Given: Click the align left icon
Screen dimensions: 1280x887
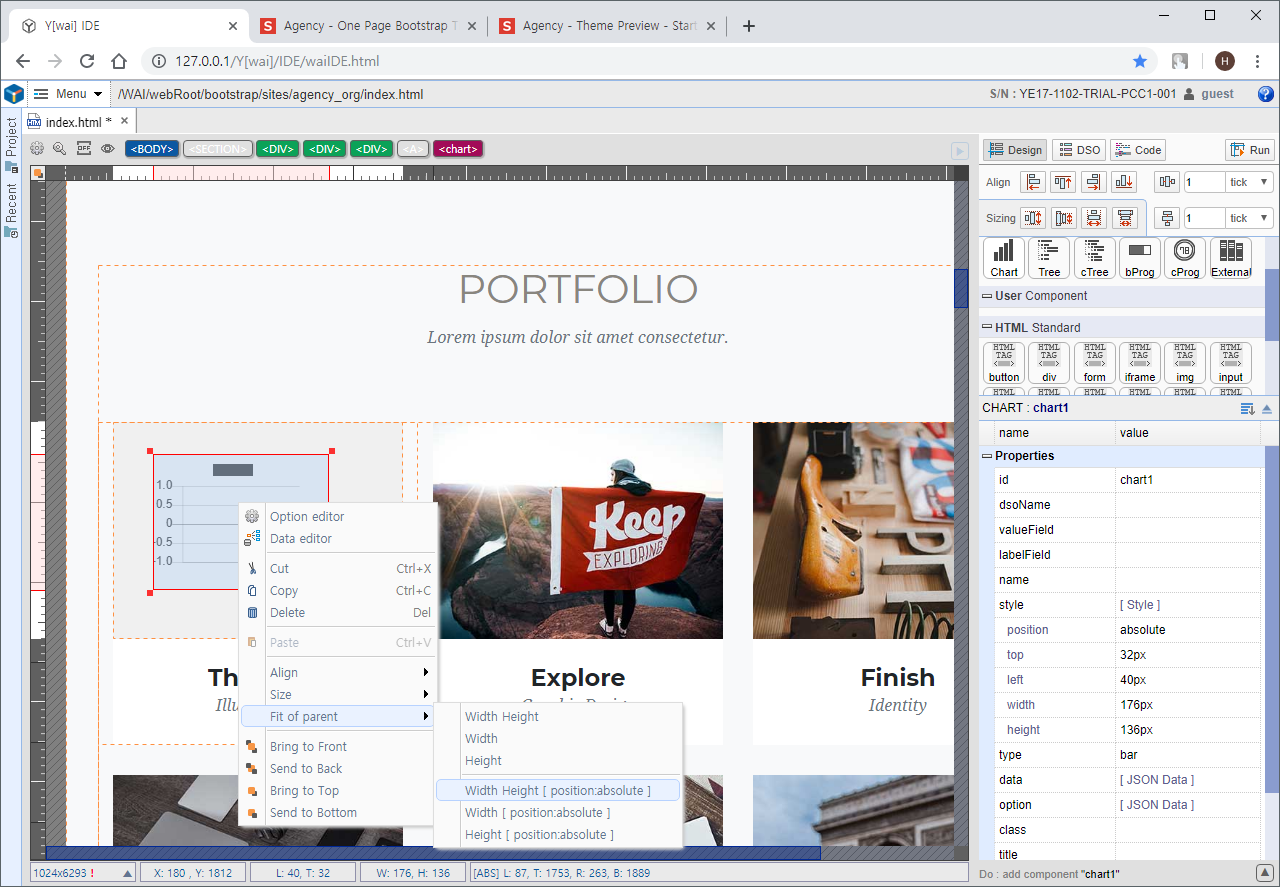Looking at the screenshot, I should tap(1033, 182).
